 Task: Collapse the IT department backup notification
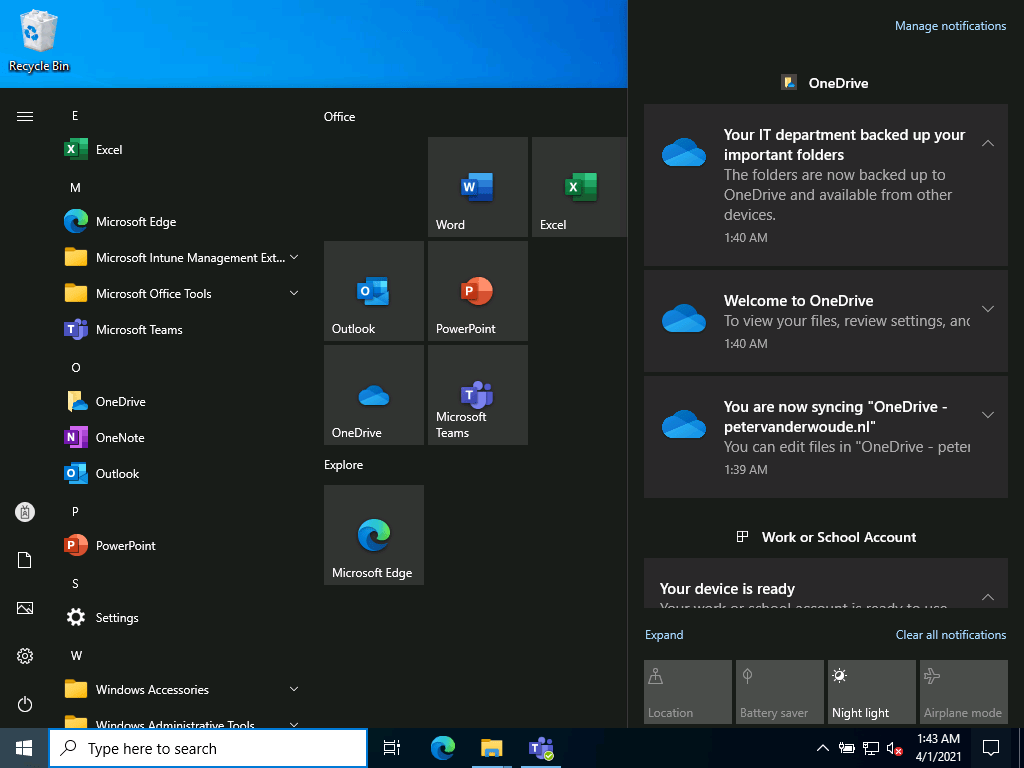[988, 142]
